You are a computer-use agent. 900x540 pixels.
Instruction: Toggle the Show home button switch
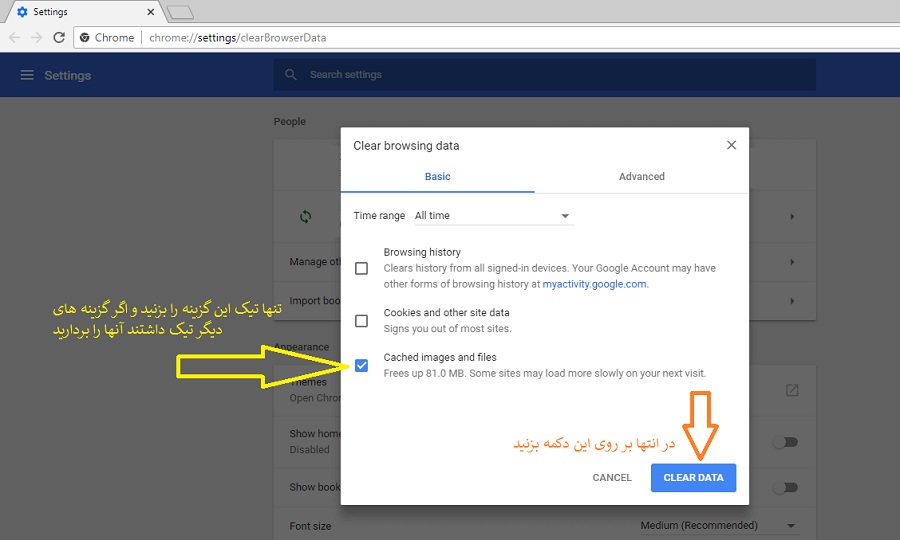pos(785,442)
